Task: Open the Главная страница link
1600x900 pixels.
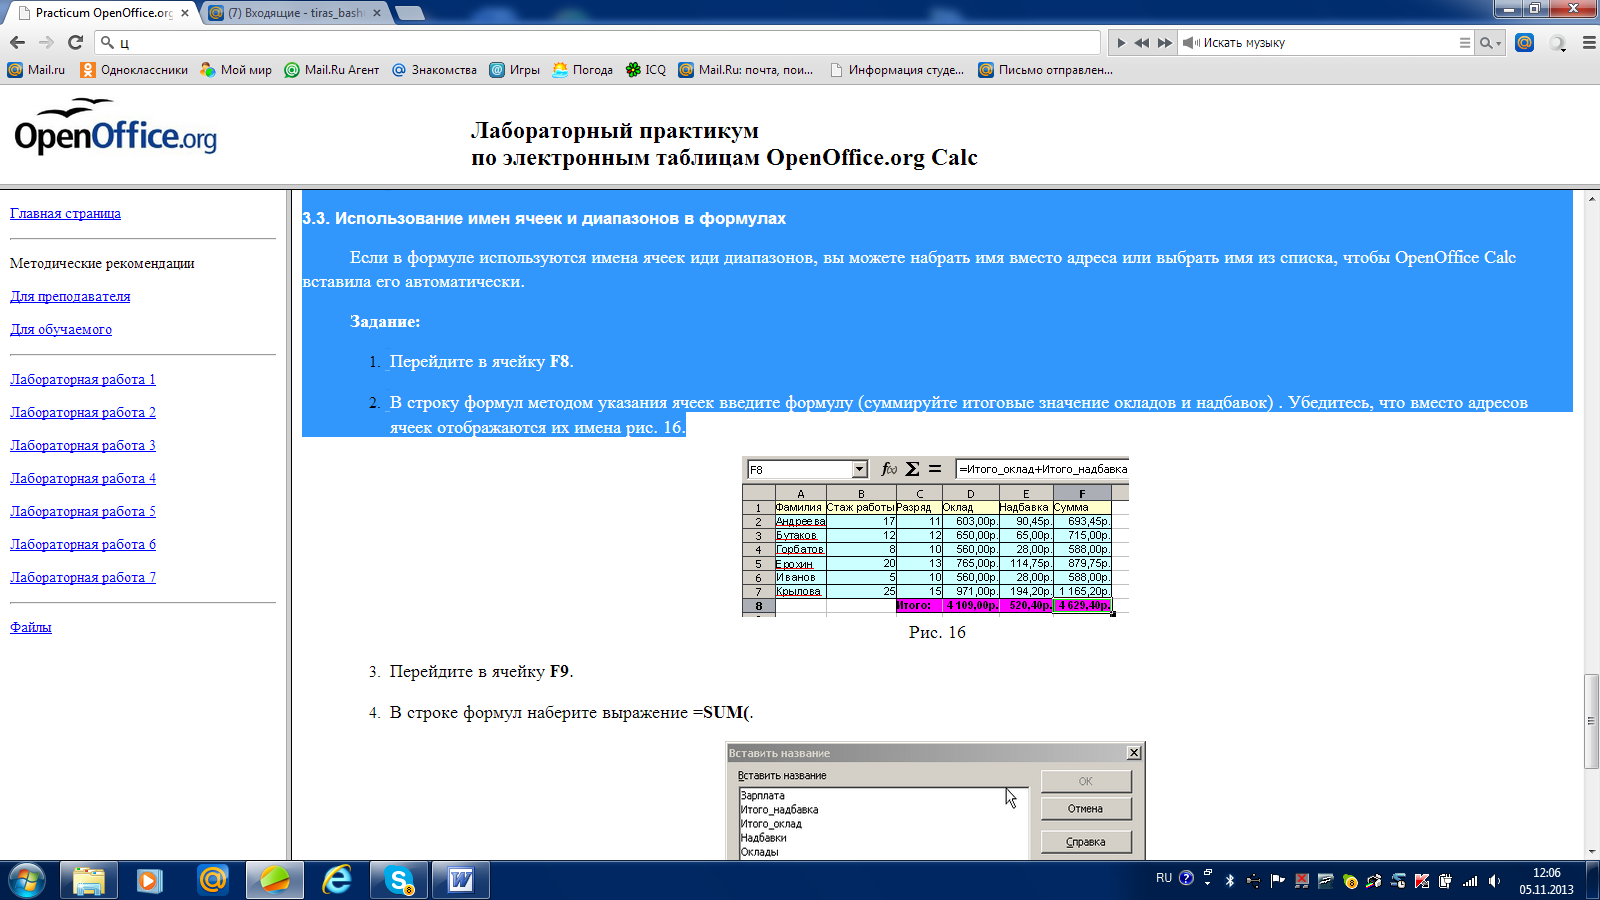Action: 65,213
